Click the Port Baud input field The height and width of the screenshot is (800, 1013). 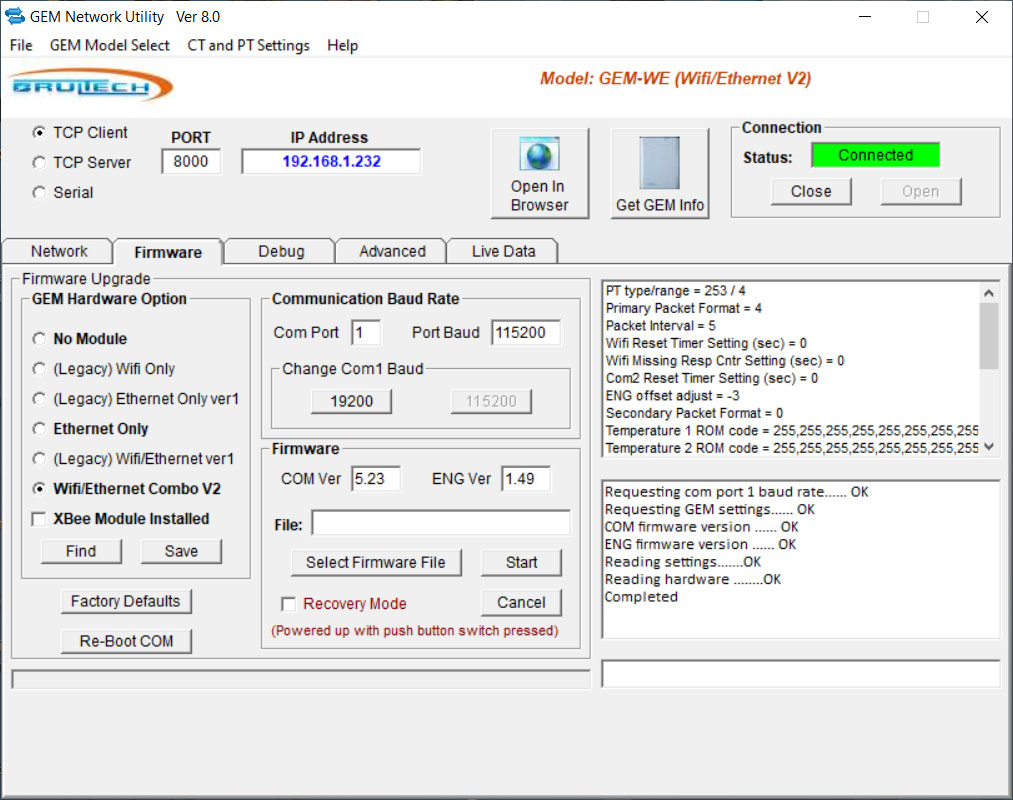click(x=525, y=333)
